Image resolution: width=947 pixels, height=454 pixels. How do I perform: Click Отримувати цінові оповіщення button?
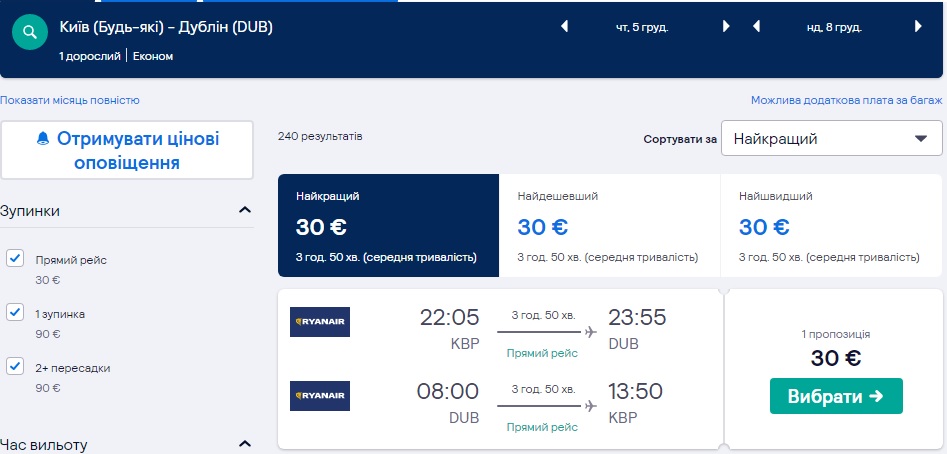click(x=127, y=150)
